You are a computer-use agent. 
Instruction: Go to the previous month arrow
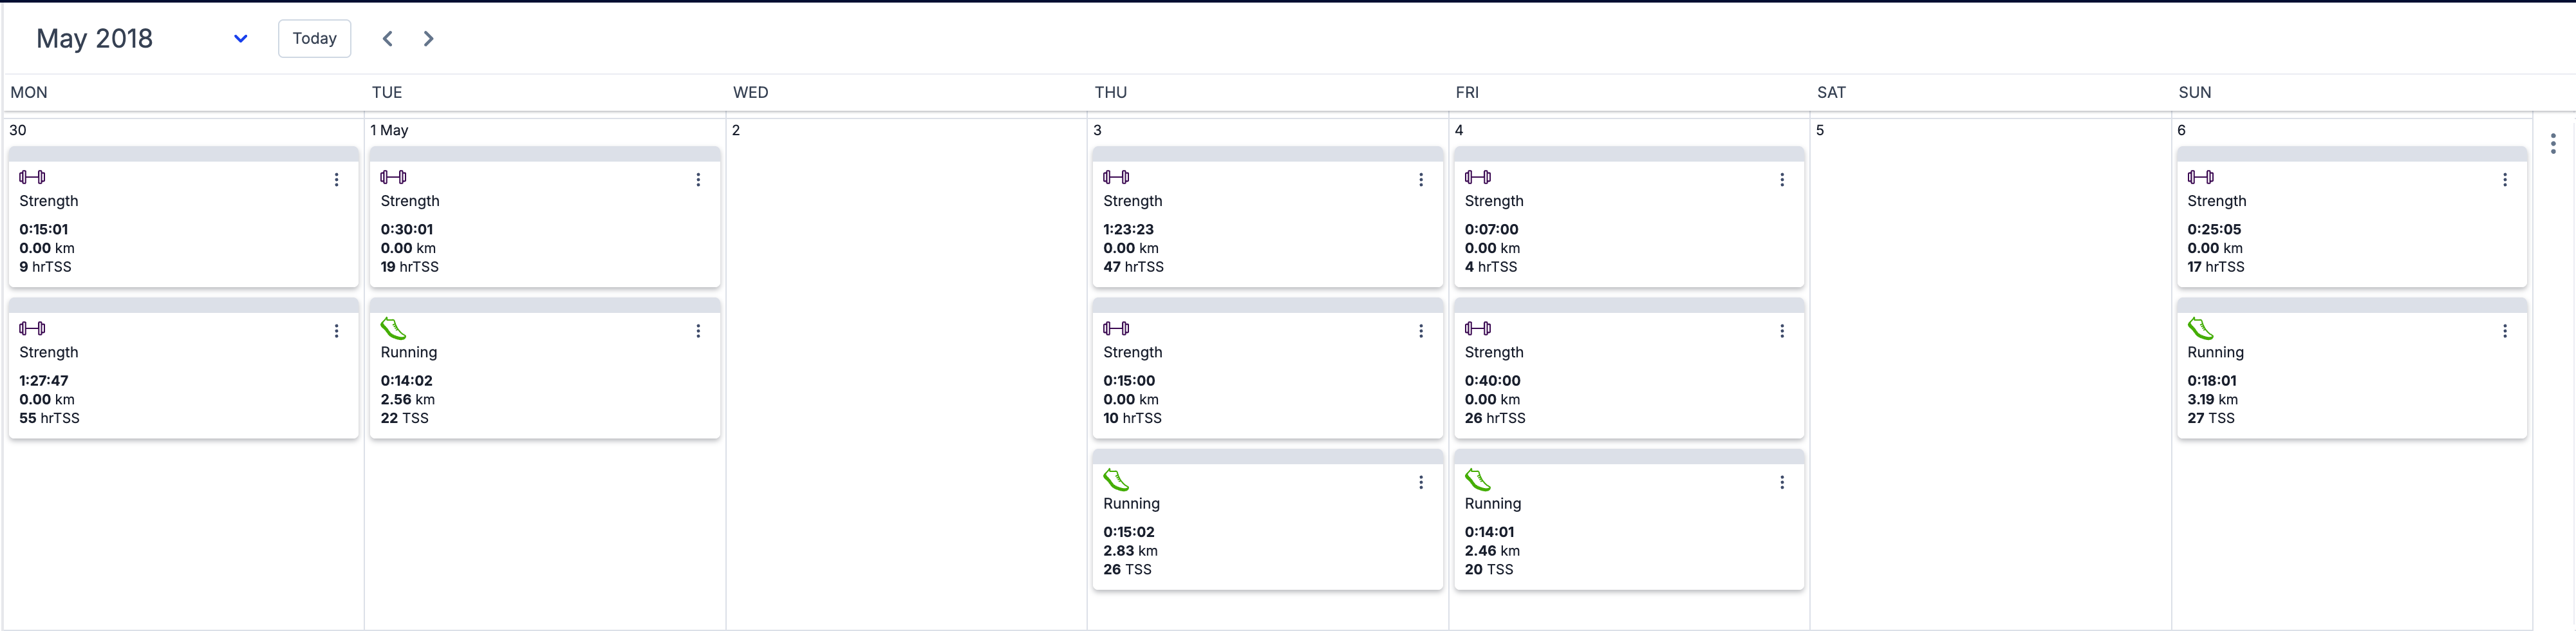388,39
